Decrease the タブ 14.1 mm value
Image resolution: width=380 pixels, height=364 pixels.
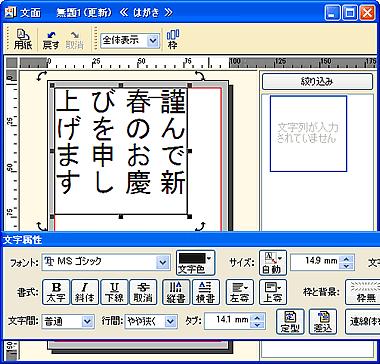257,325
